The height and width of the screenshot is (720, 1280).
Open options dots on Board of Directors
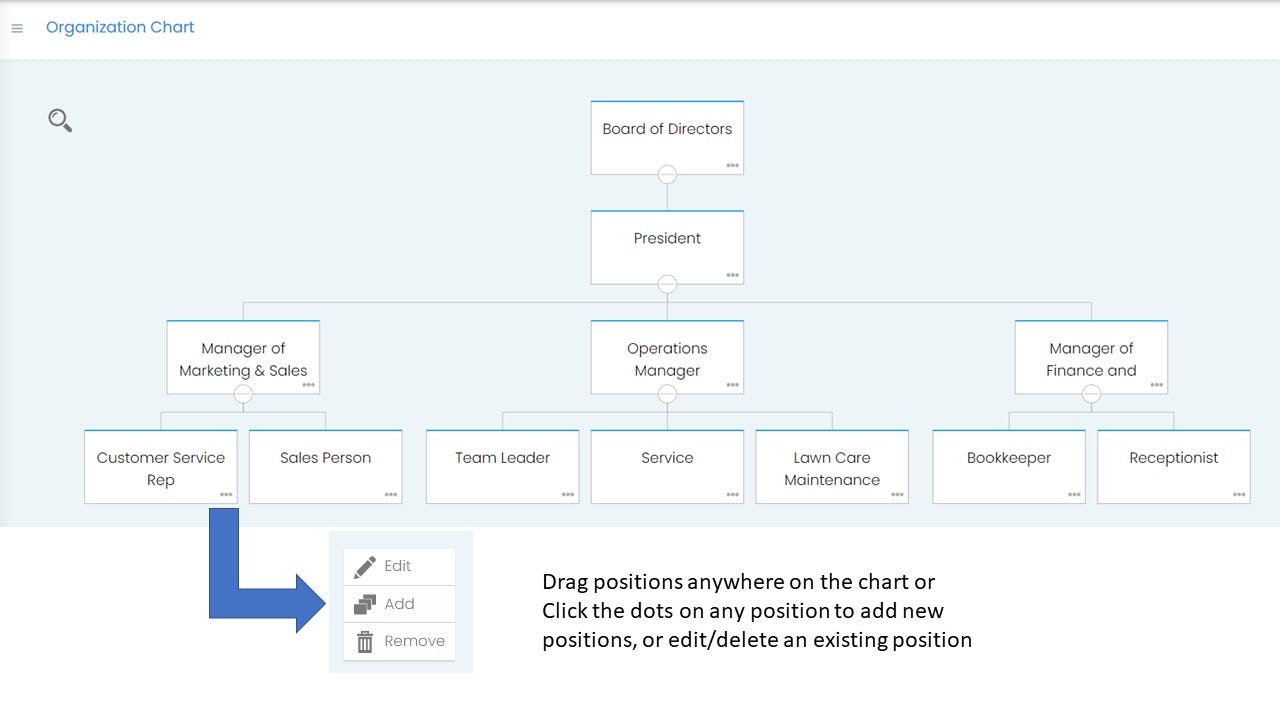click(x=732, y=165)
